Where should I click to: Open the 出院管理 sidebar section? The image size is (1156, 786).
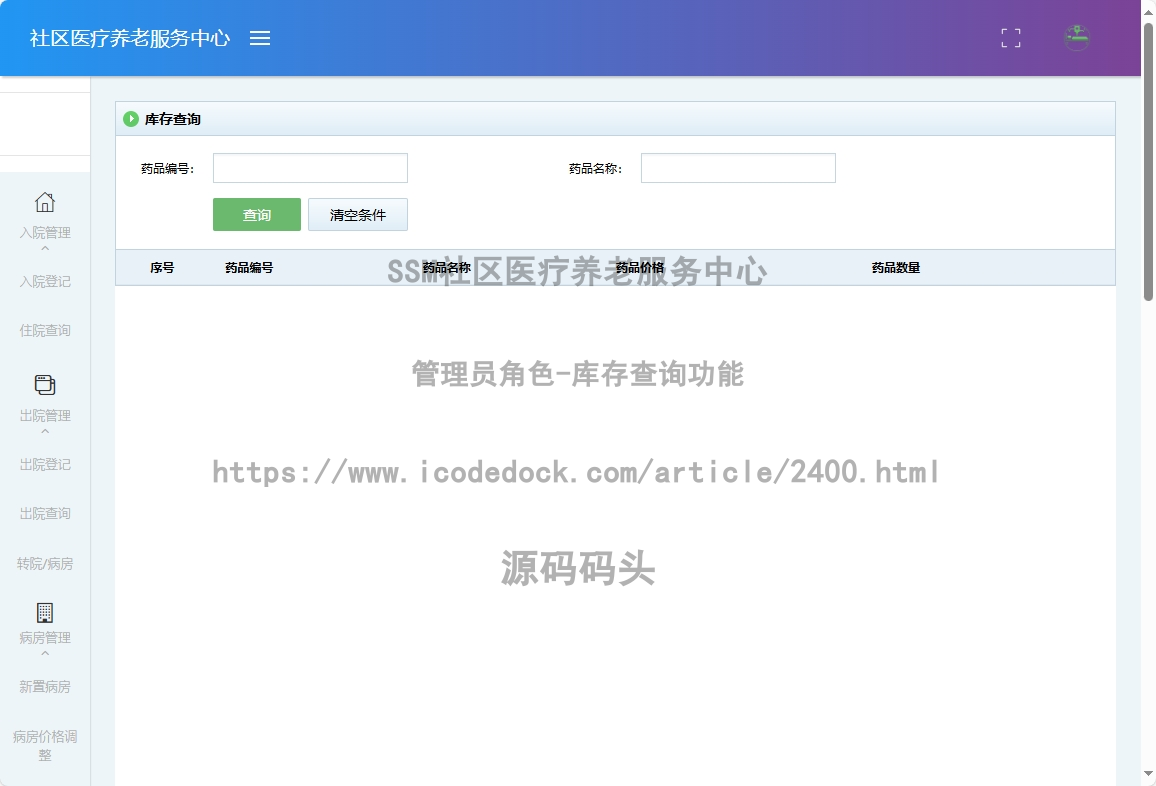click(x=45, y=415)
